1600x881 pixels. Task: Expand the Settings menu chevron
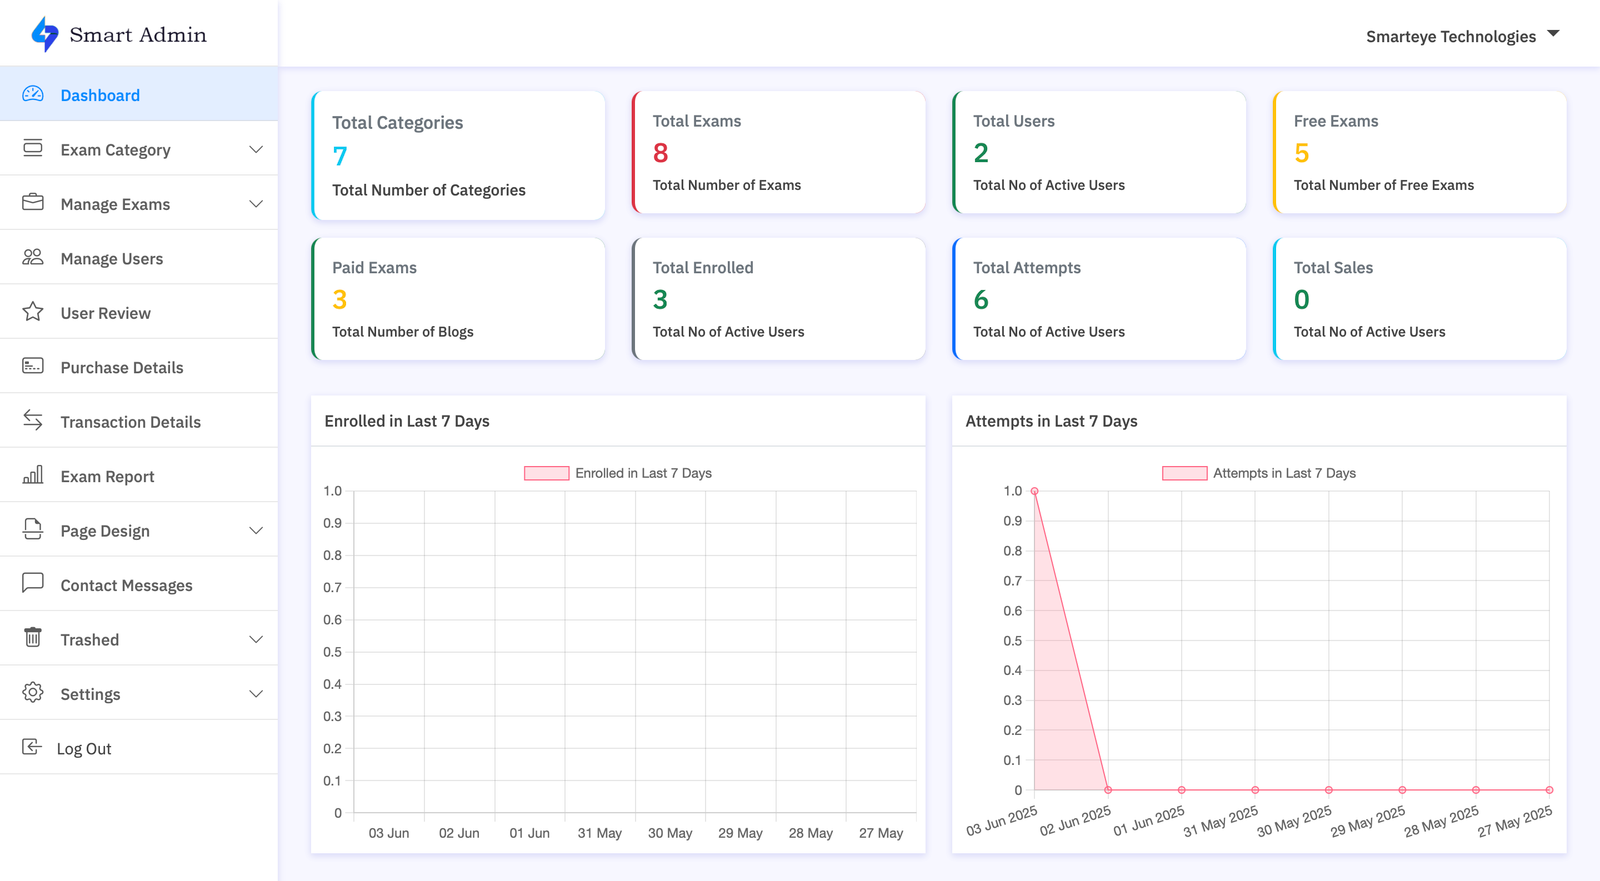coord(256,694)
